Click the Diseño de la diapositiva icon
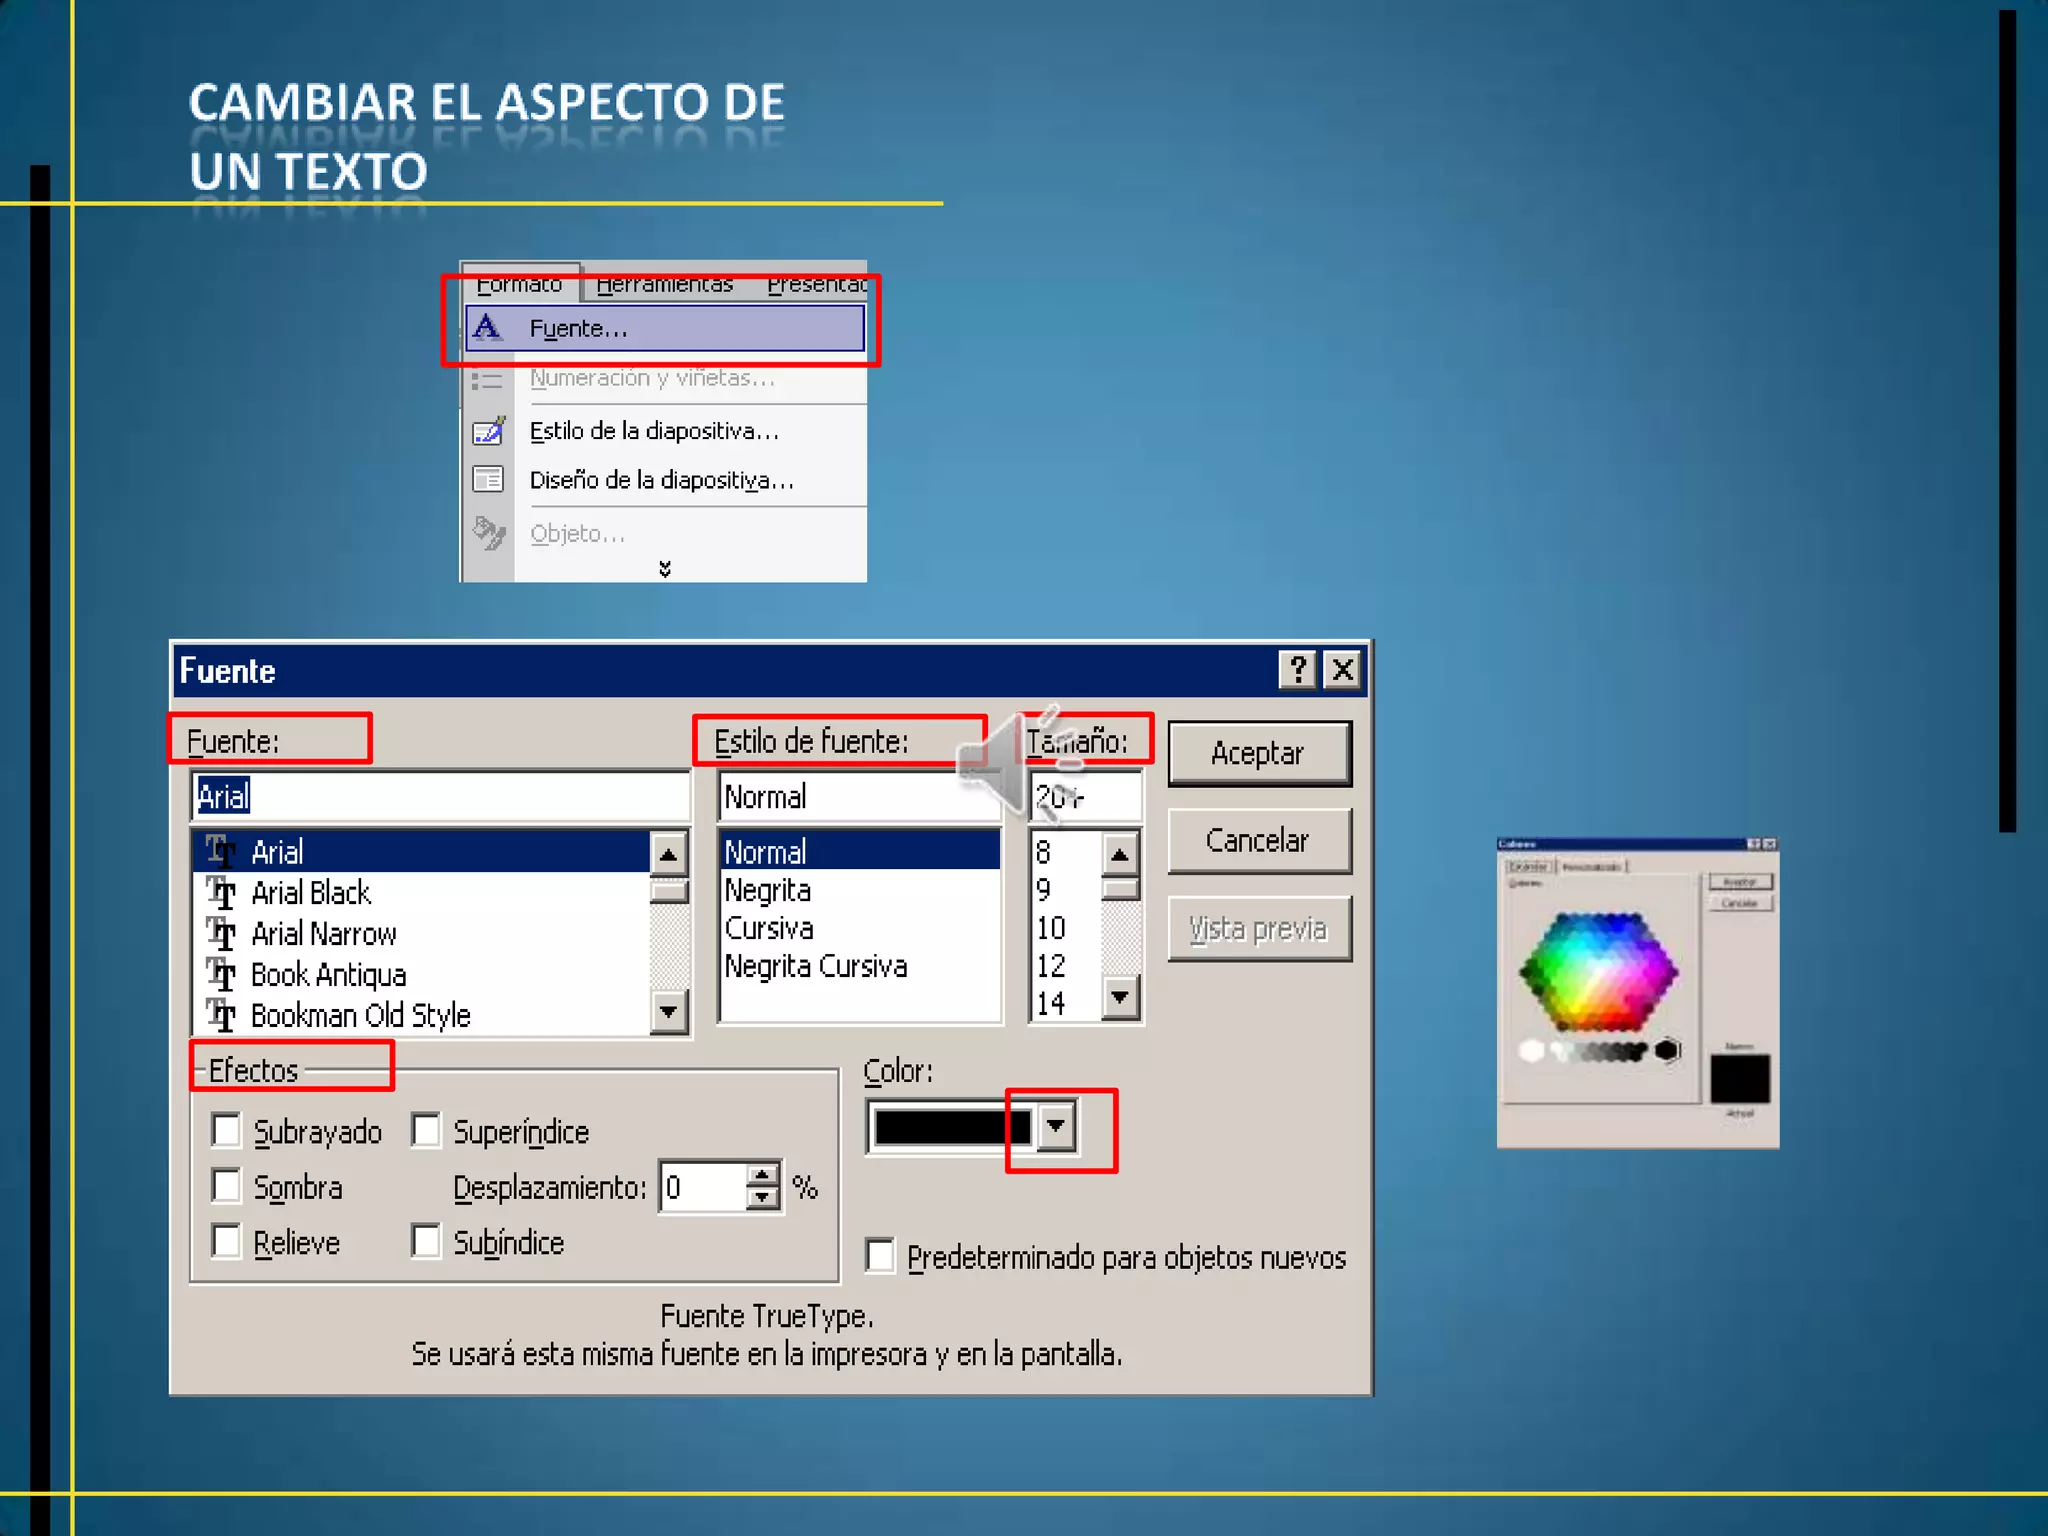 pos(488,480)
